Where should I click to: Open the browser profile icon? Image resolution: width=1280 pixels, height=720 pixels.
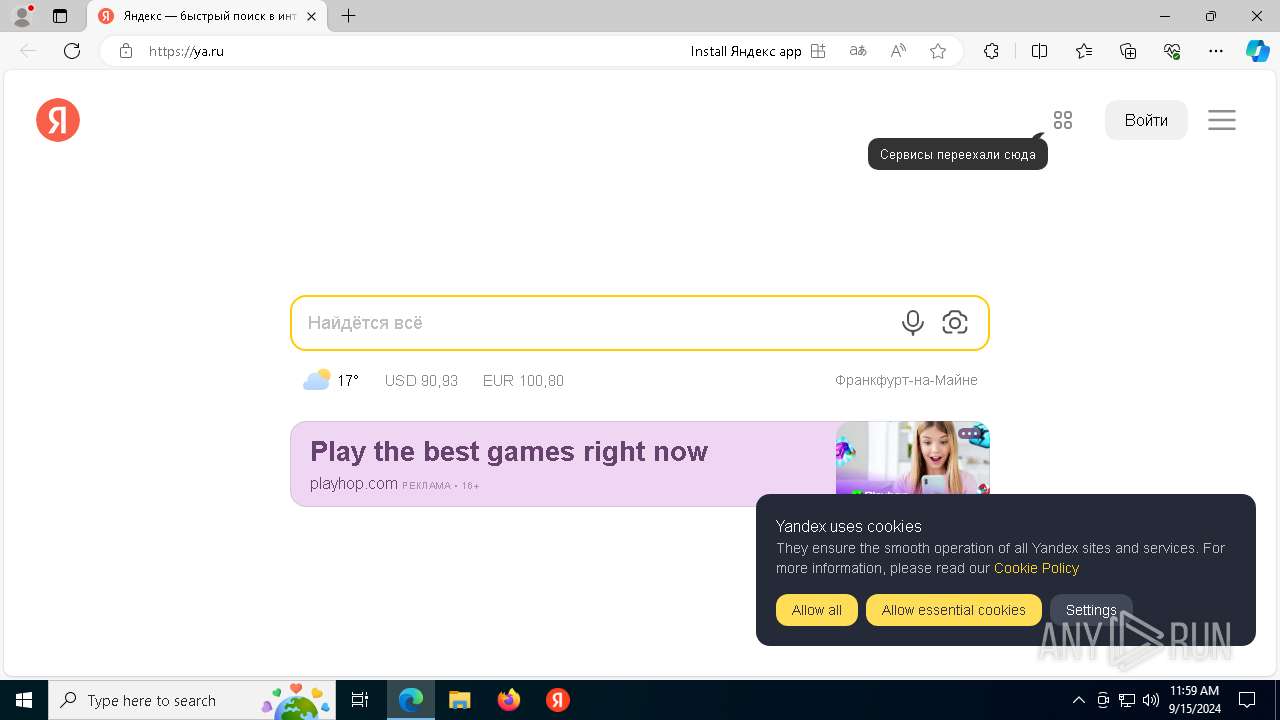[x=22, y=16]
